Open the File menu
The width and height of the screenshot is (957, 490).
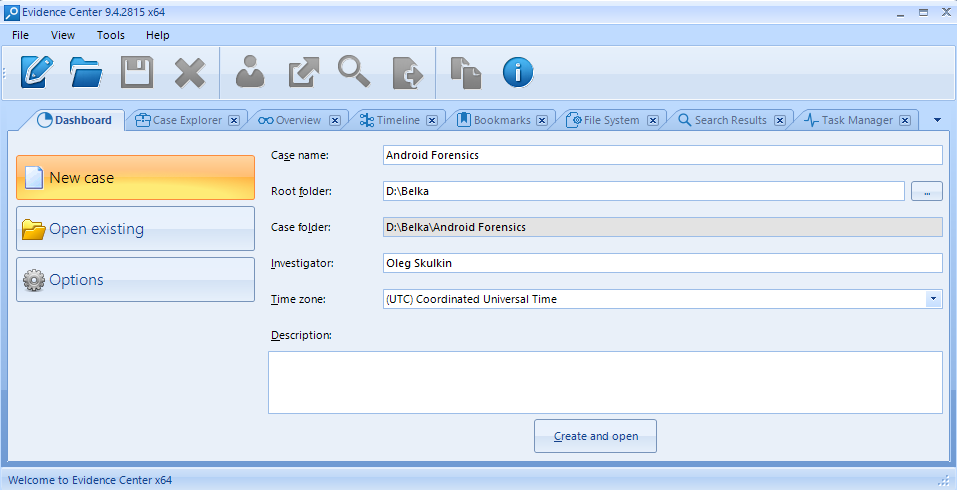click(20, 35)
